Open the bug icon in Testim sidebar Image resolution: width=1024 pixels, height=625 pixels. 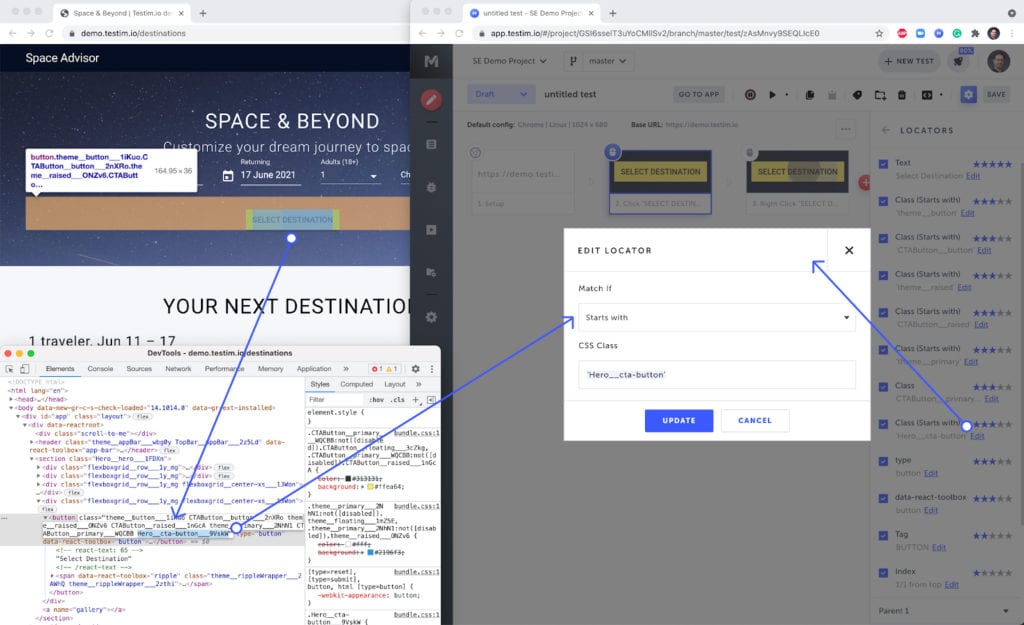[x=431, y=187]
